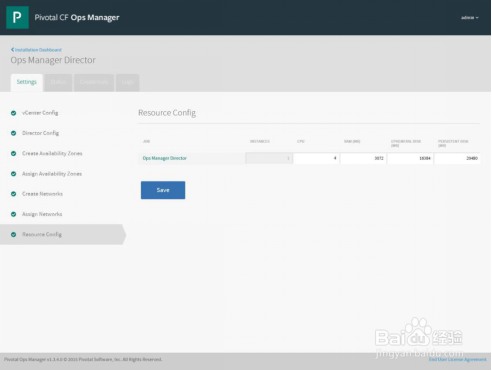
Task: Click the check icon beside Resource Config
Action: point(13,235)
